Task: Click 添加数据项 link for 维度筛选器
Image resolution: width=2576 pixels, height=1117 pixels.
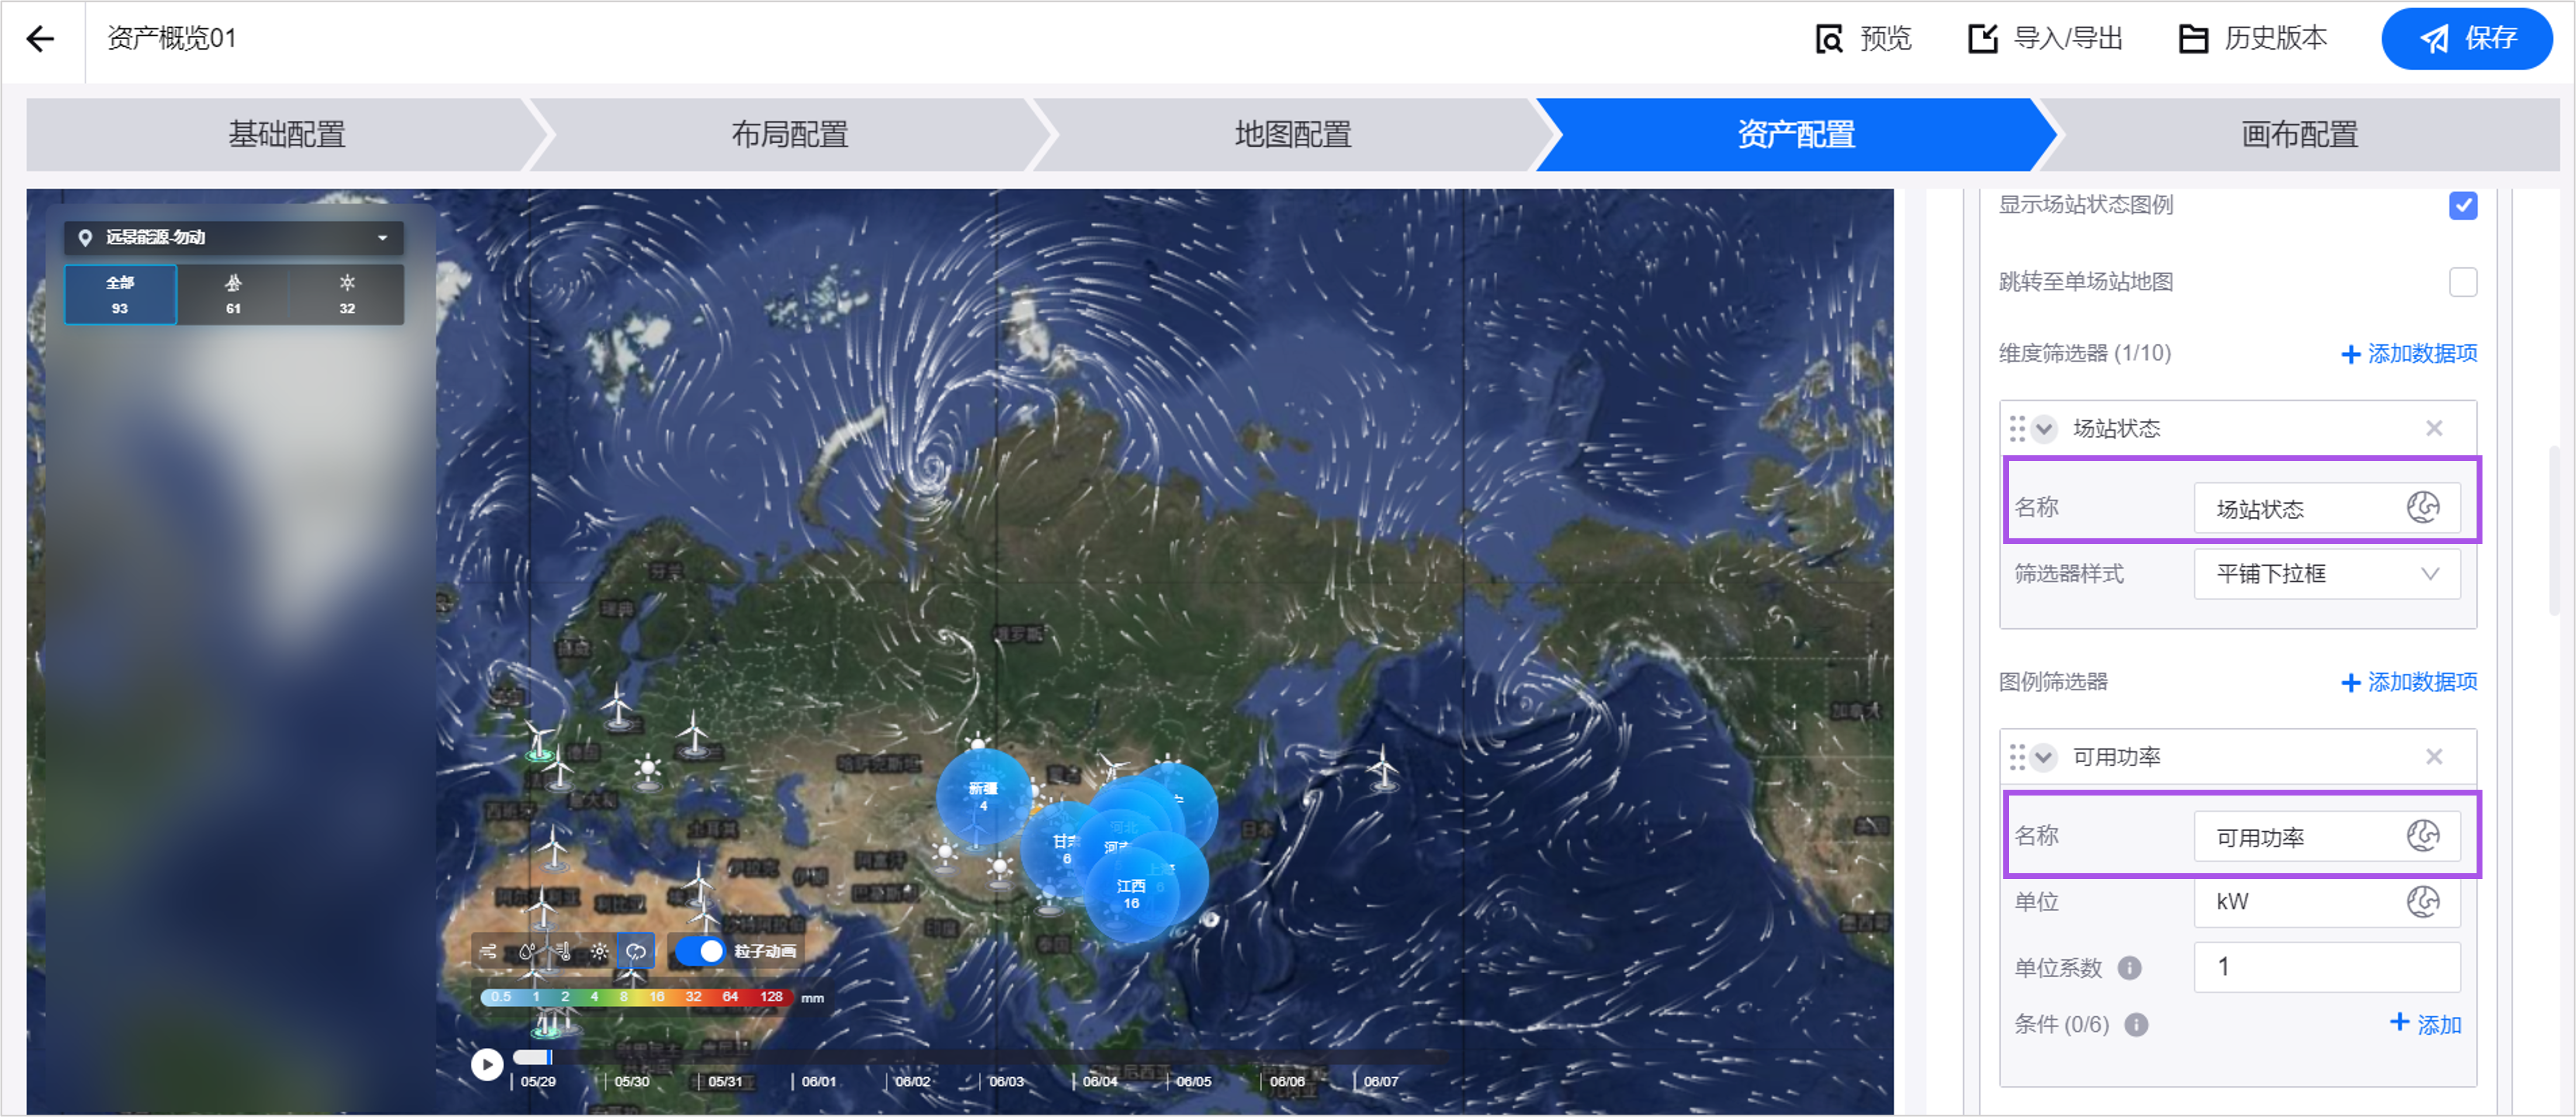Action: pyautogui.click(x=2409, y=354)
